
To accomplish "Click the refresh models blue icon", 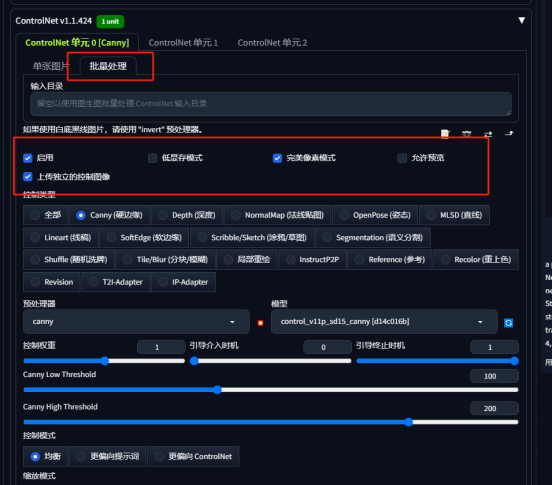I will click(508, 322).
